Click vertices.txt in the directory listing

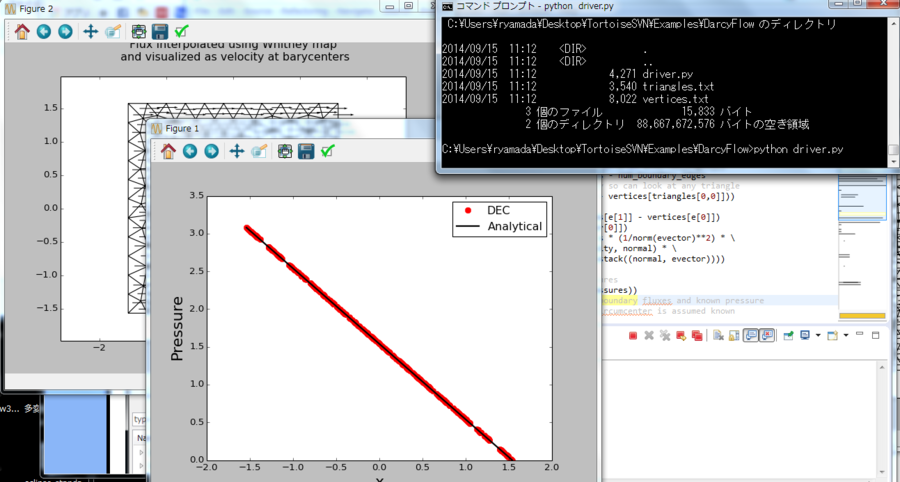[676, 99]
